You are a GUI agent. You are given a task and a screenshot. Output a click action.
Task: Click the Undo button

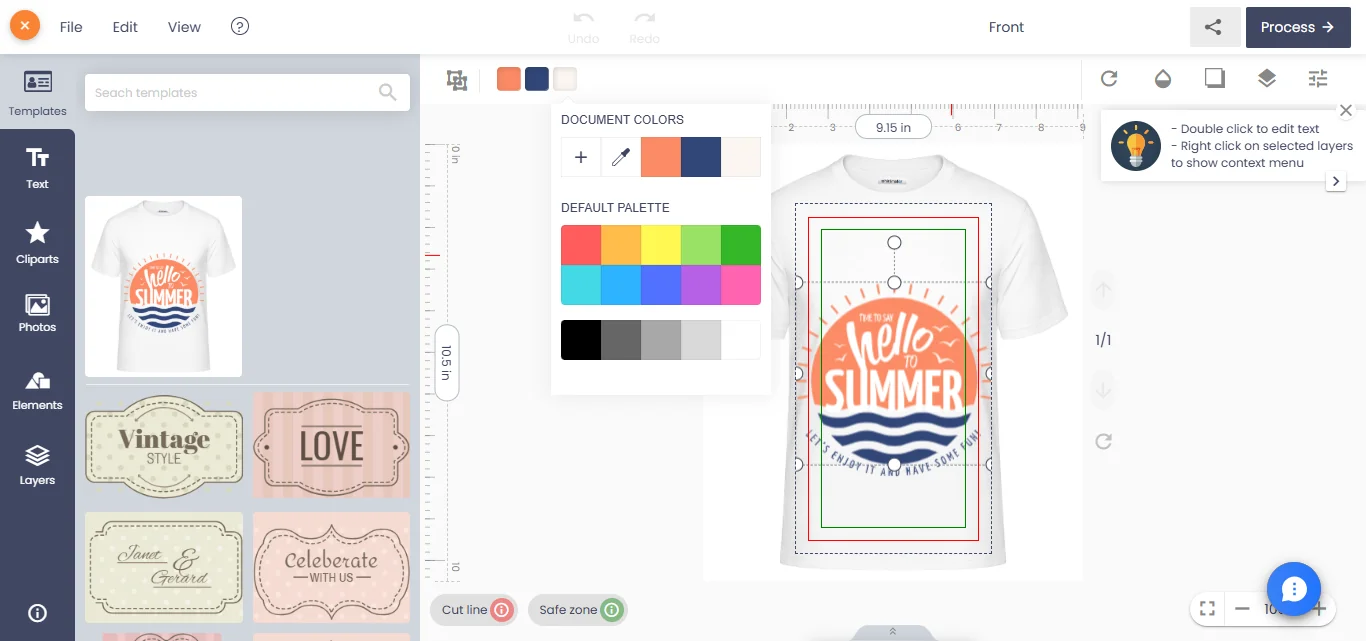pos(583,27)
